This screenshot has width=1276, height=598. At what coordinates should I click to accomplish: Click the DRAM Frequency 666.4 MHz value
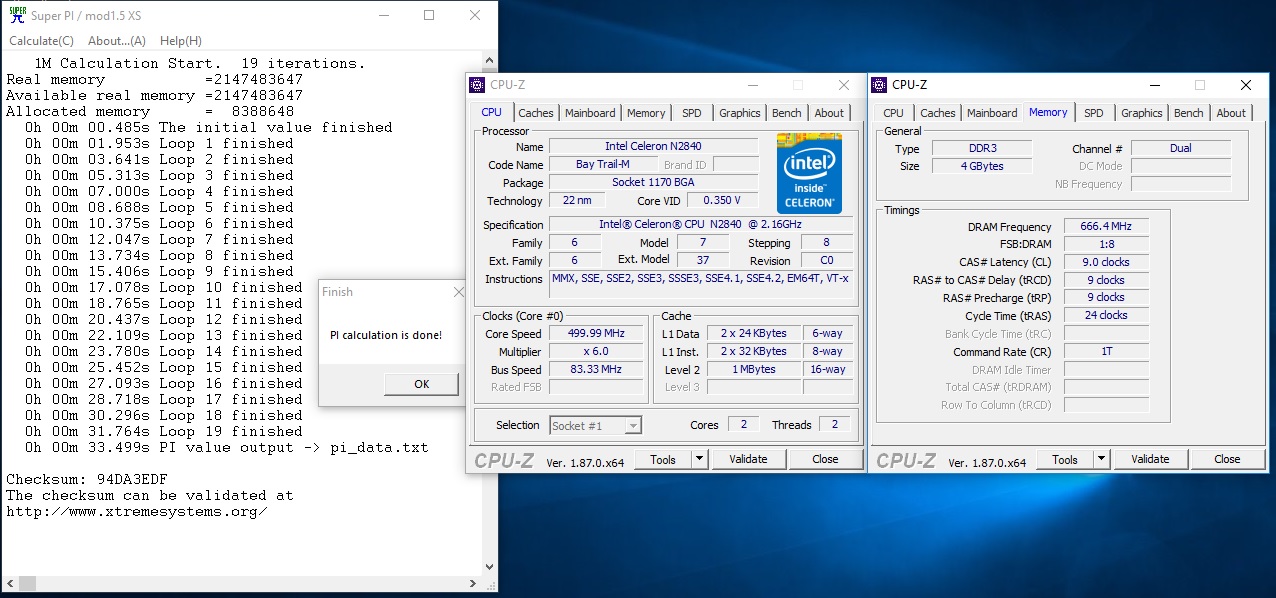(x=1106, y=227)
